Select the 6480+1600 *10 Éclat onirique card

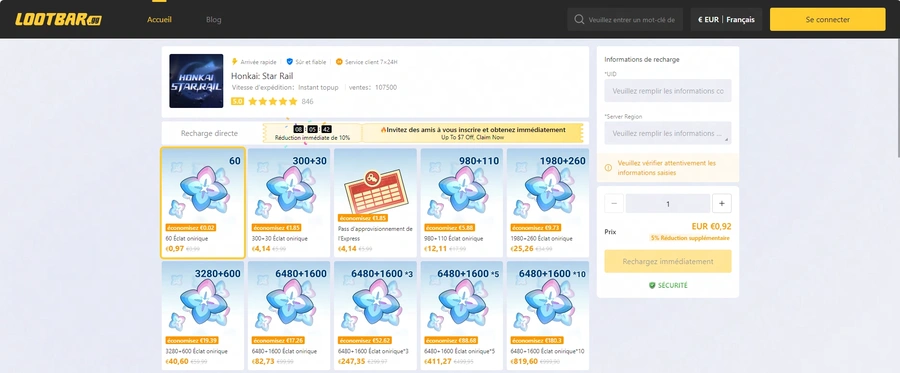548,316
